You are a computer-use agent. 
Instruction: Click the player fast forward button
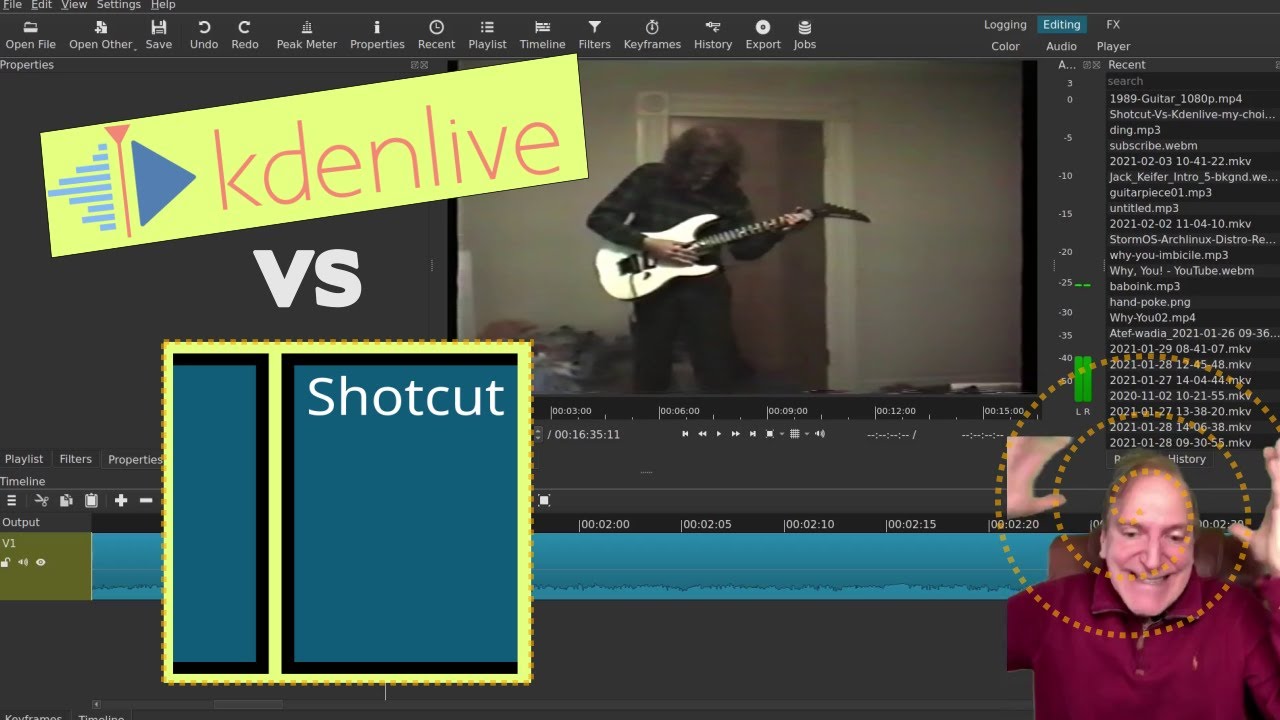coord(736,434)
